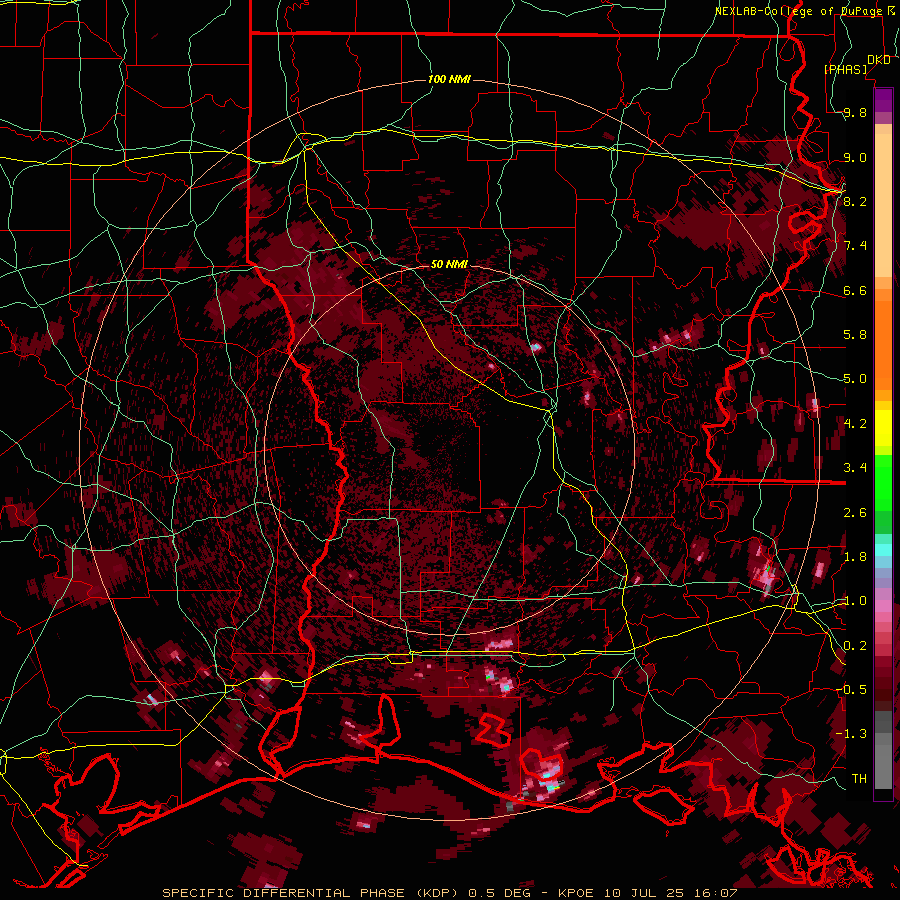
Task: Click the NEXLAB-College of DuPage credit text
Action: point(798,11)
